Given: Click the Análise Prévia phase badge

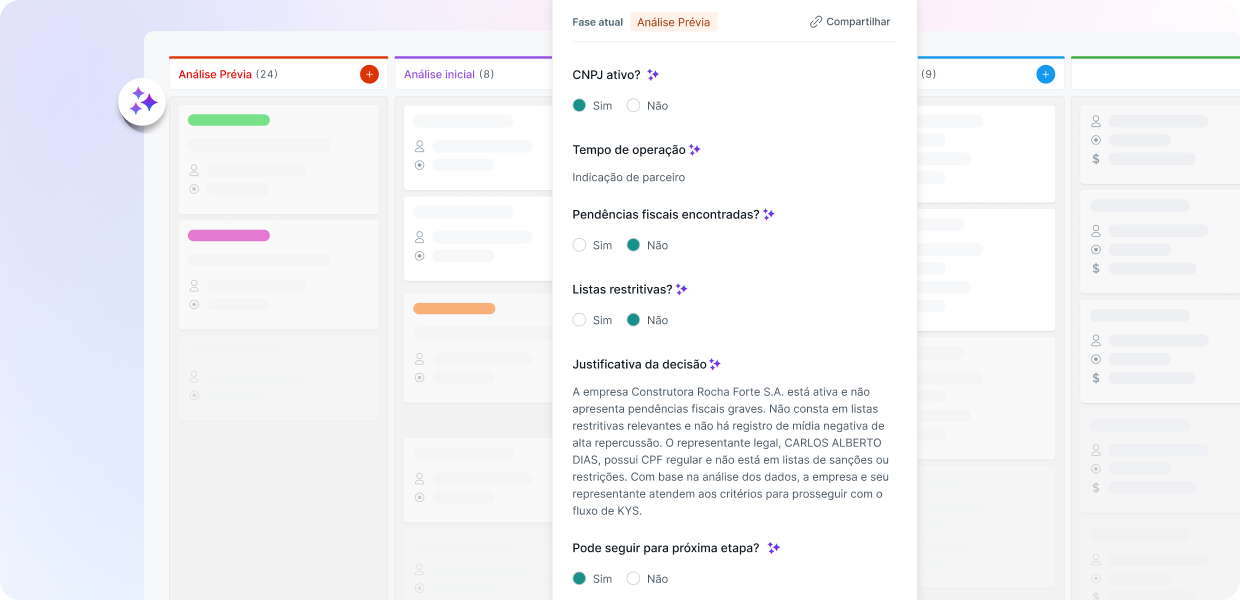Looking at the screenshot, I should point(673,22).
